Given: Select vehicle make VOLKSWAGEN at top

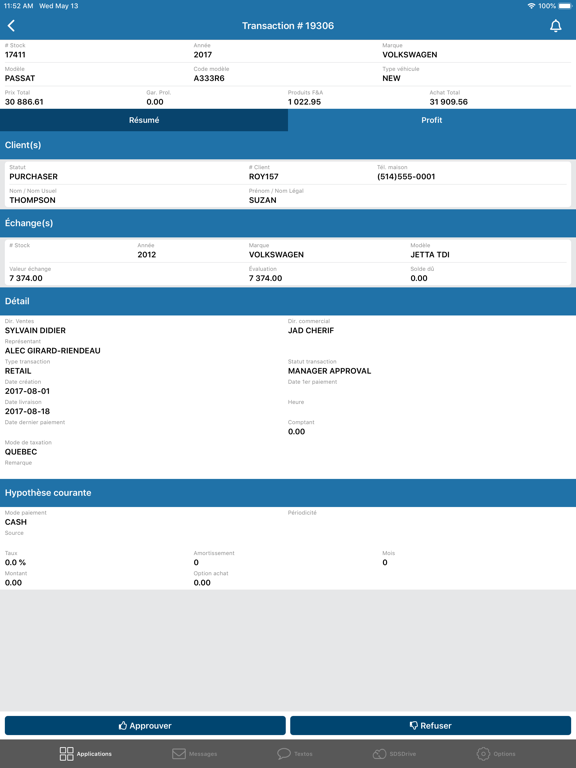Looking at the screenshot, I should (x=410, y=55).
